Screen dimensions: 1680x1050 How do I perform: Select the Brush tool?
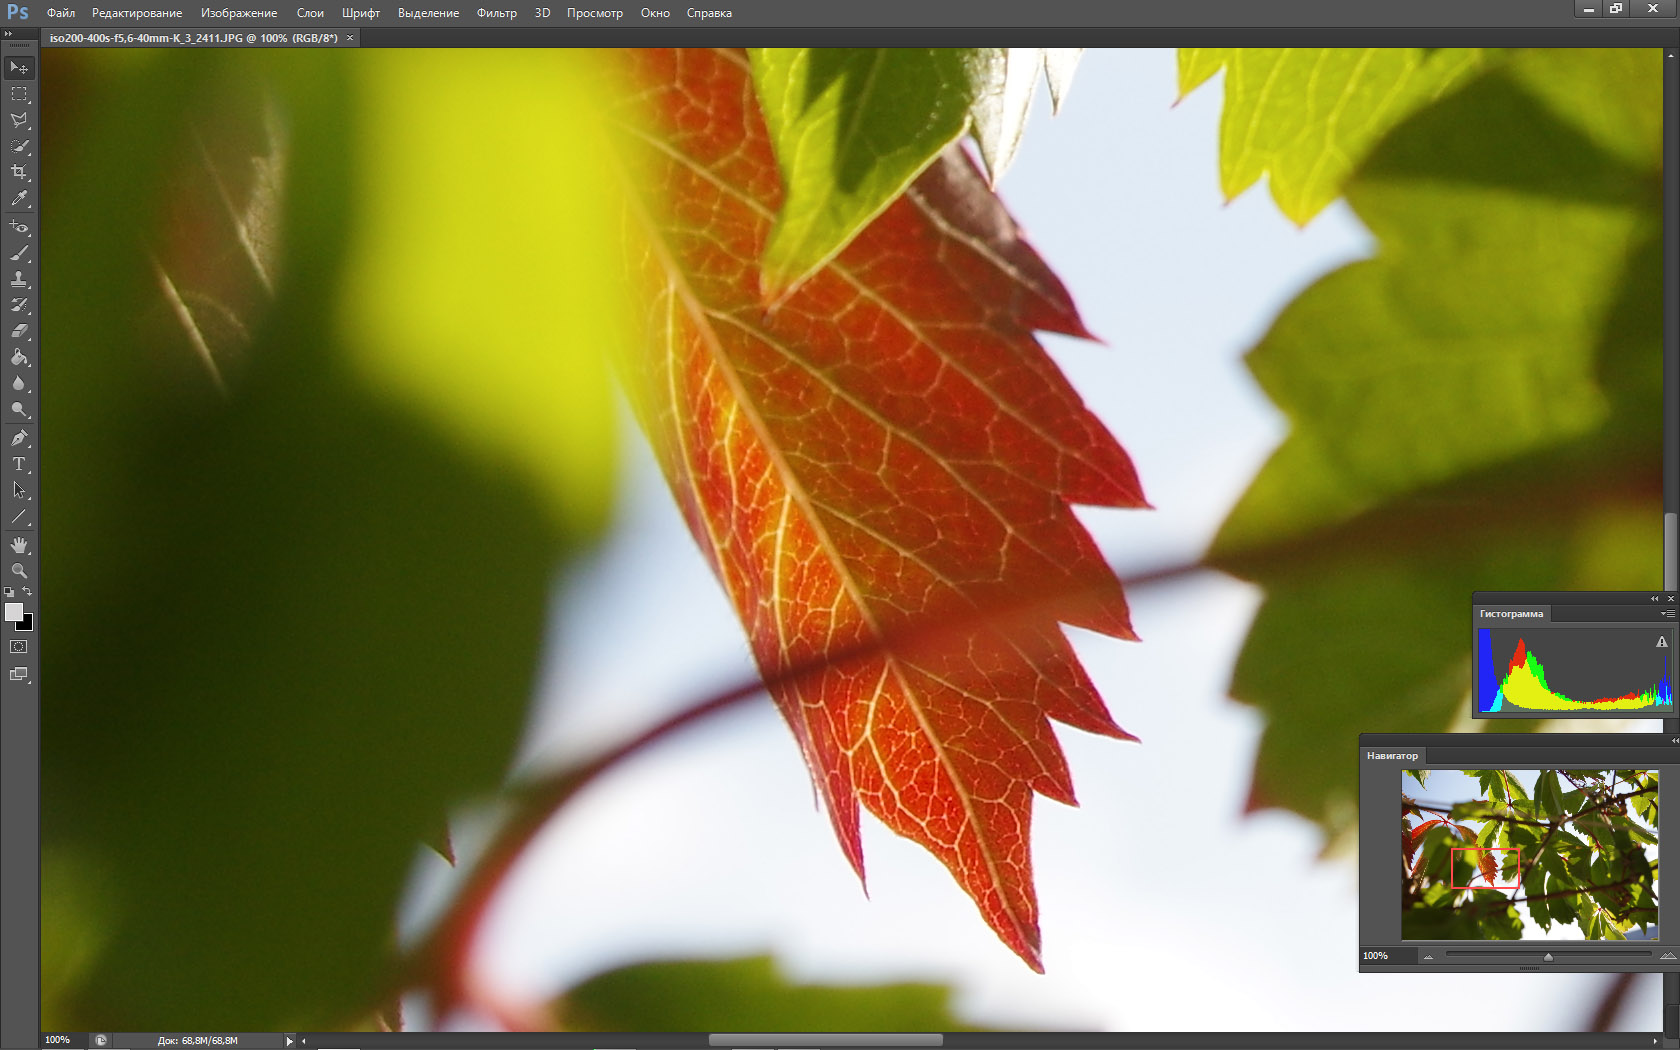pos(19,253)
